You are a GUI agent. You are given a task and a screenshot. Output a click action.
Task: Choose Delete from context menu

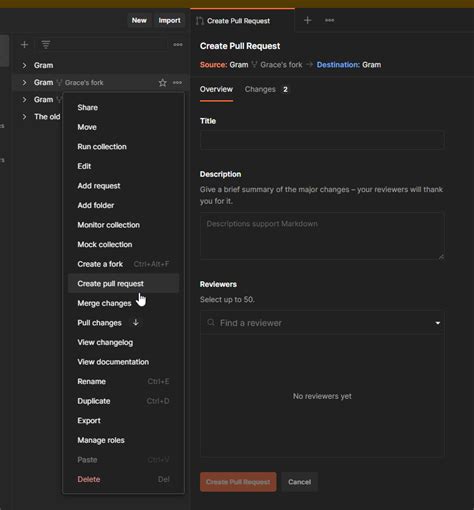[123, 479]
